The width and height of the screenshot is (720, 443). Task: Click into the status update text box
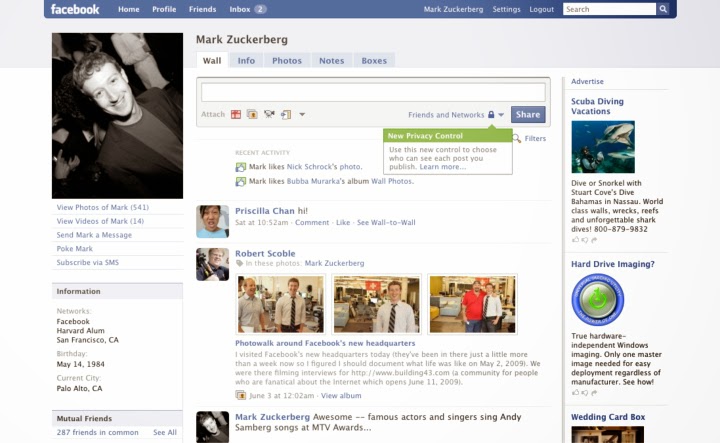373,92
